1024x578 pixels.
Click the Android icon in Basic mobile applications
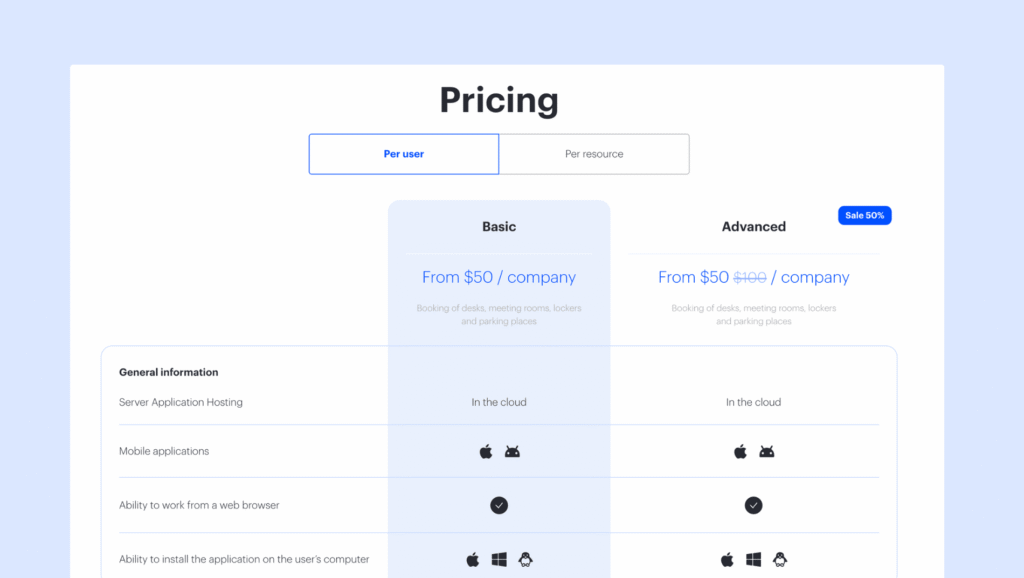click(512, 451)
